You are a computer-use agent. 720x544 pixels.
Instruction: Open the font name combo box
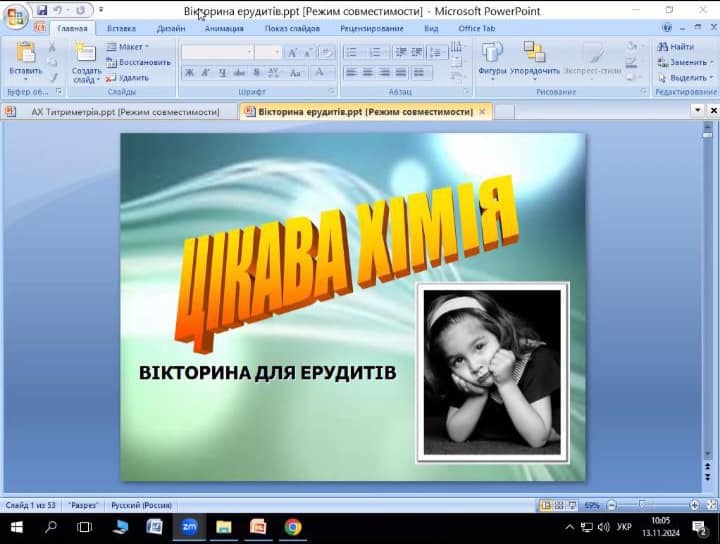[217, 52]
